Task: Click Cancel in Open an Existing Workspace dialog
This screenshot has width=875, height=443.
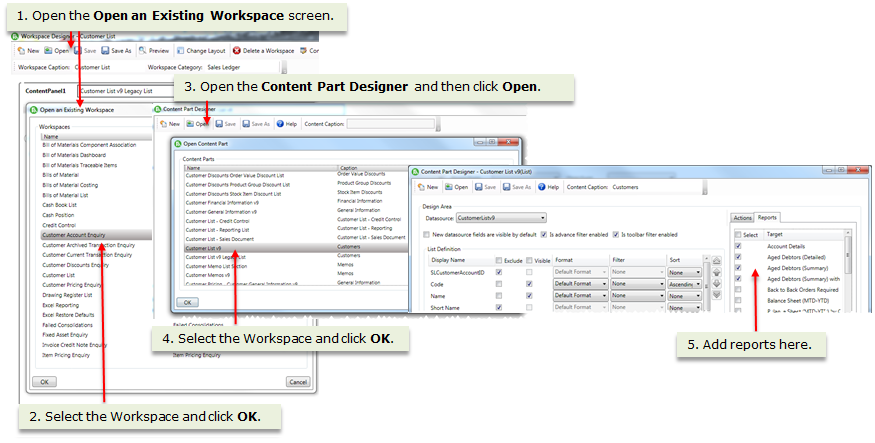Action: [x=297, y=381]
